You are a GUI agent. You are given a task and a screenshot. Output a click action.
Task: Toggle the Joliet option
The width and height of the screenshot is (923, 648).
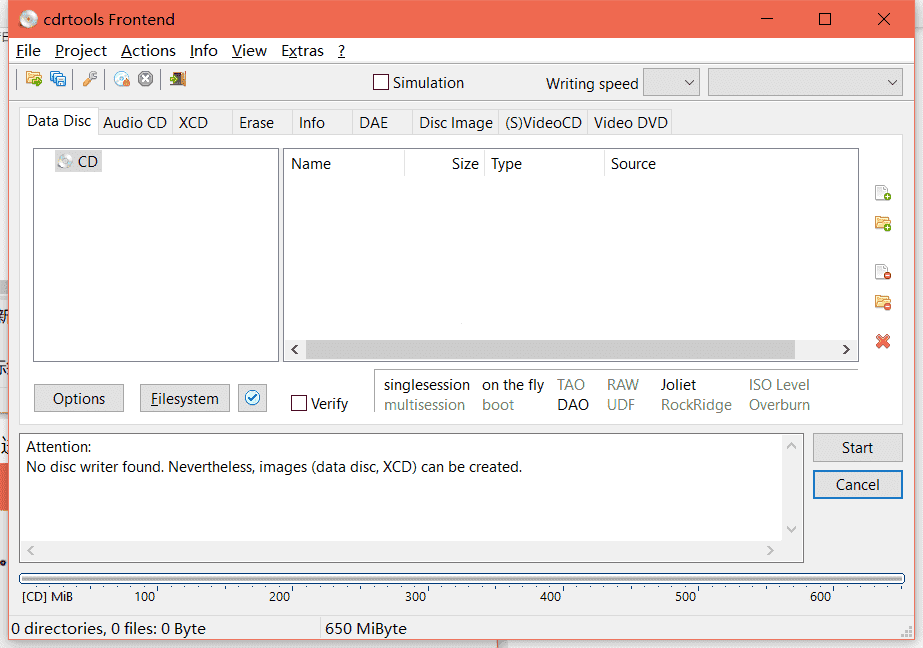click(x=678, y=385)
